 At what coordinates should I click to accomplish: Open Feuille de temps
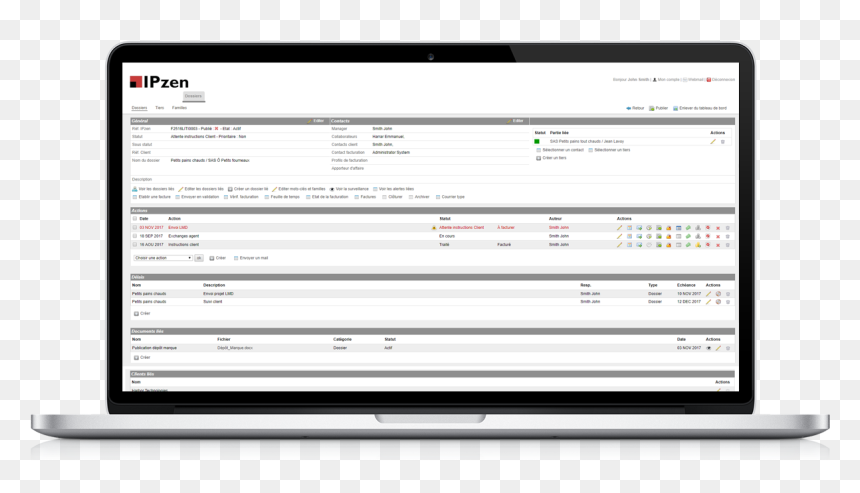coord(282,197)
